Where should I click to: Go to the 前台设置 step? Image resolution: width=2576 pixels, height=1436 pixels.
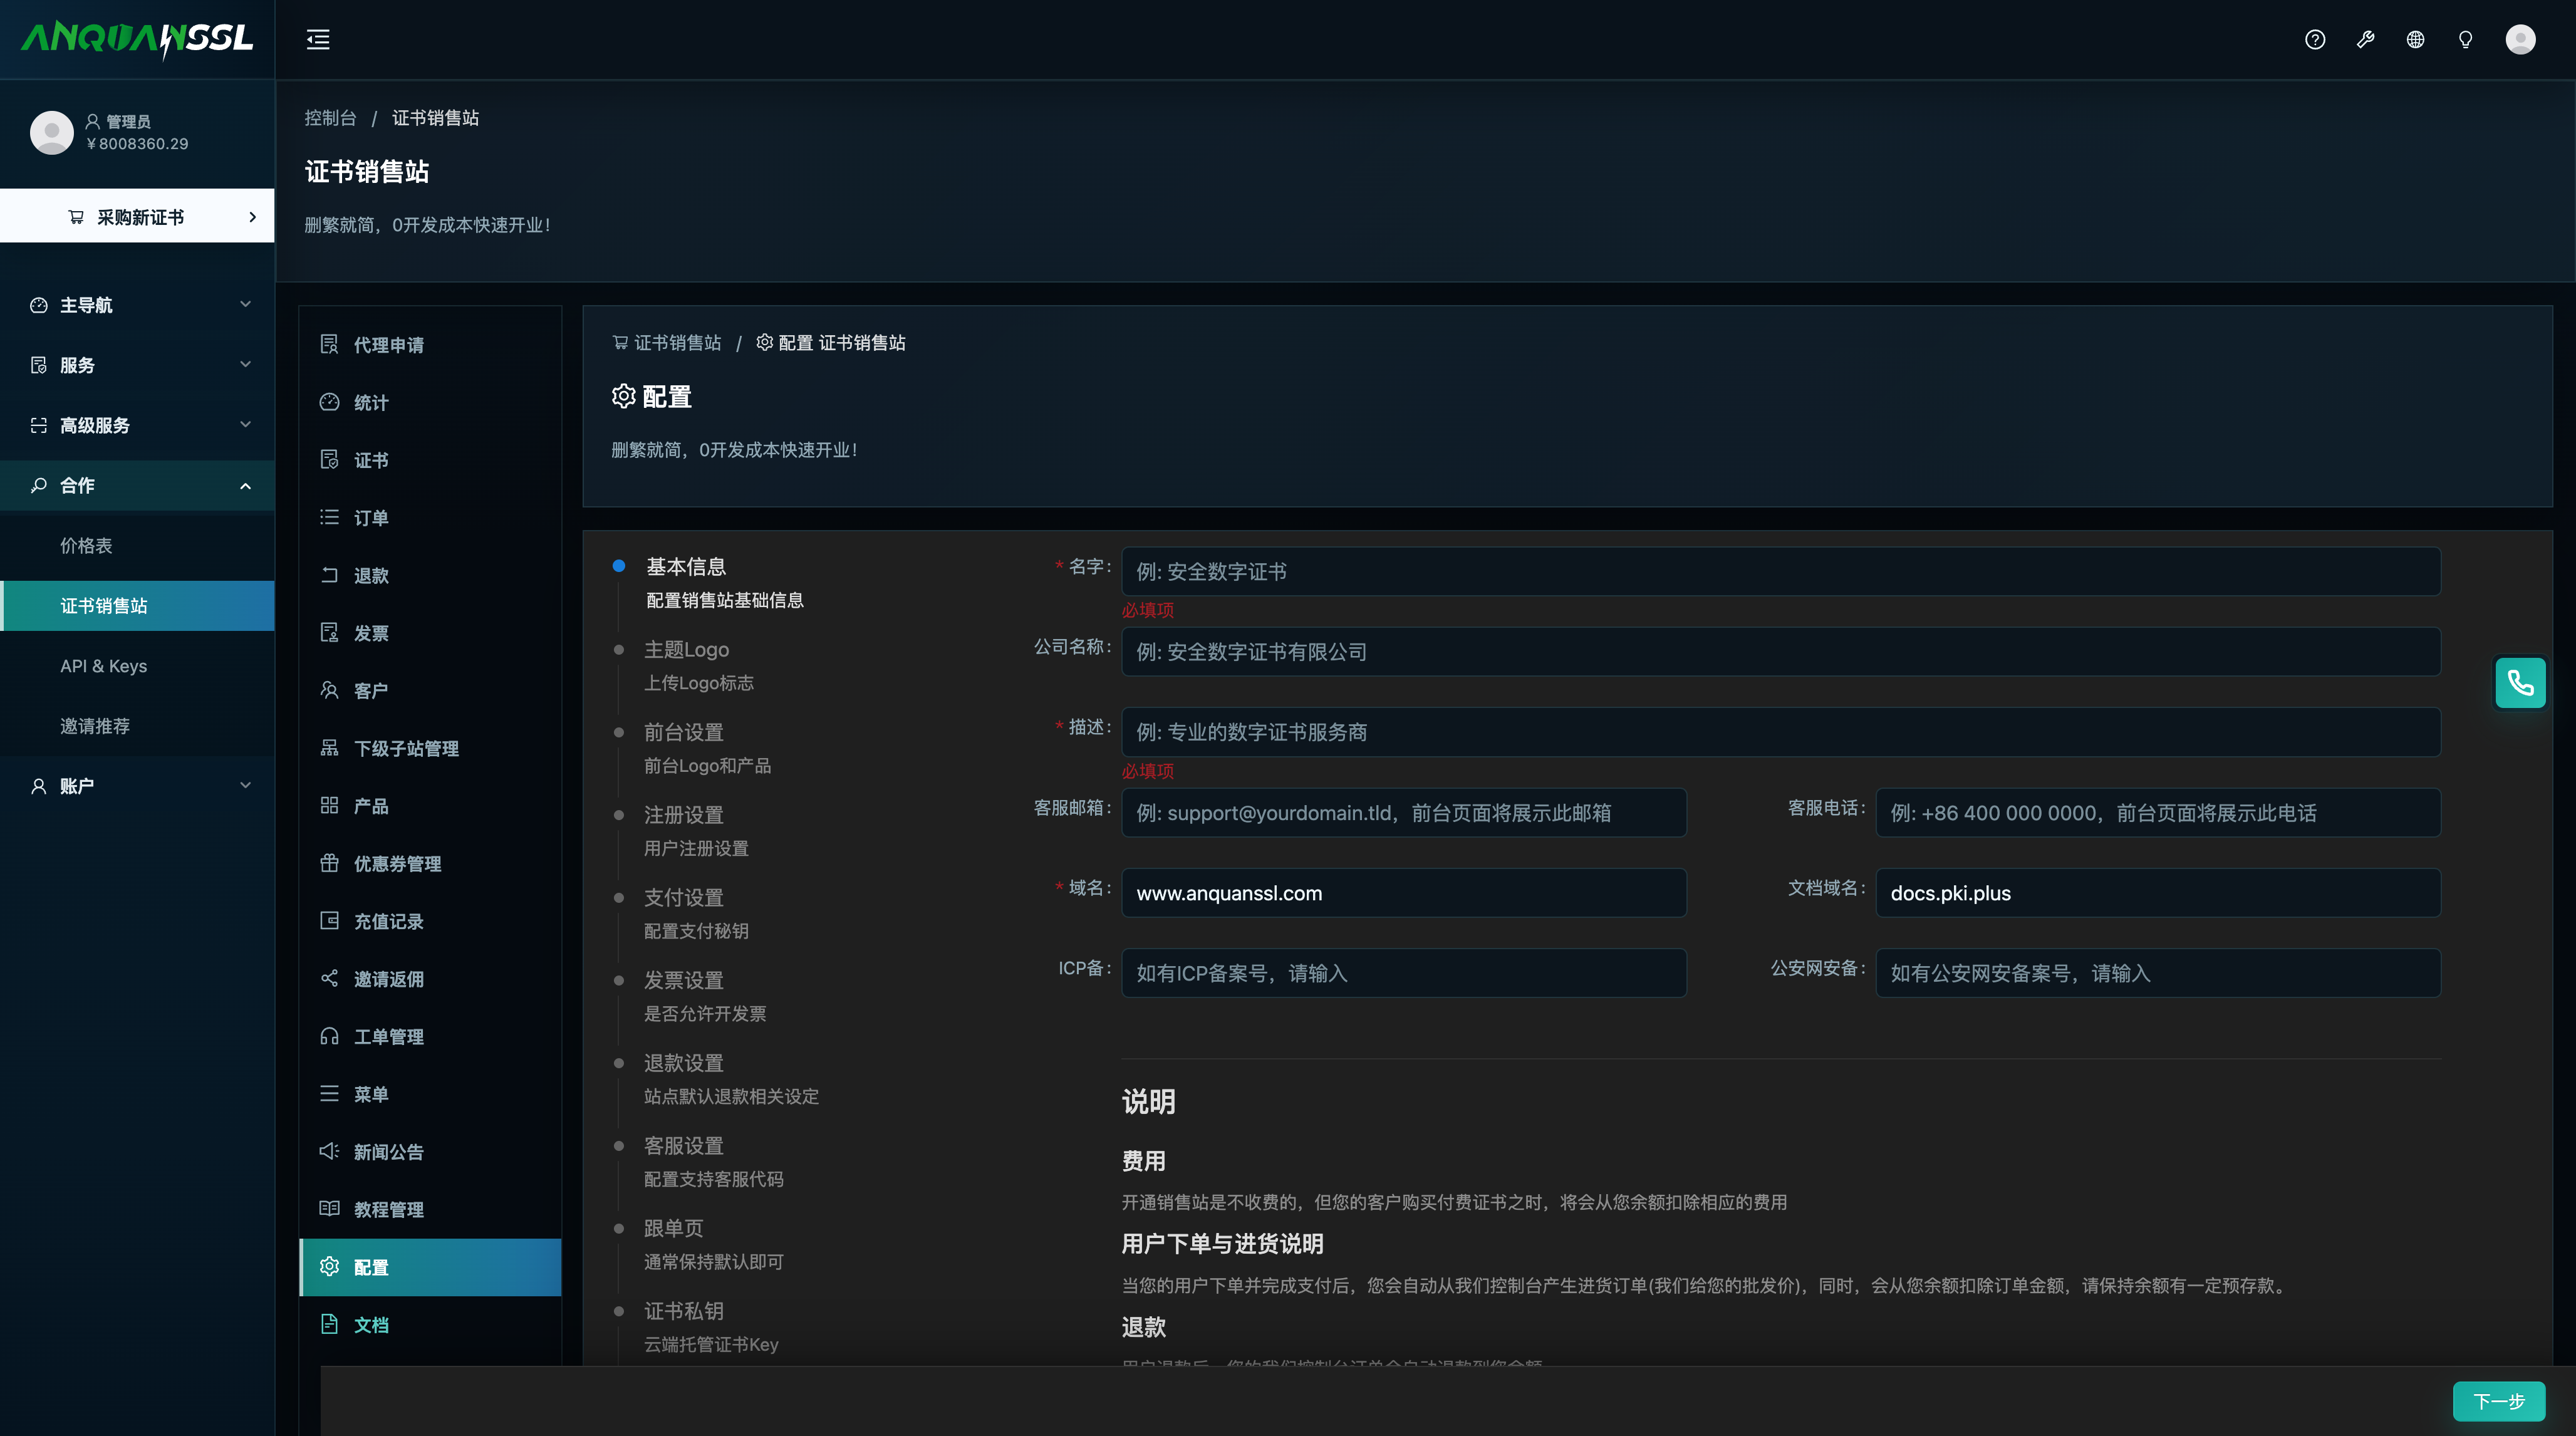[x=684, y=733]
